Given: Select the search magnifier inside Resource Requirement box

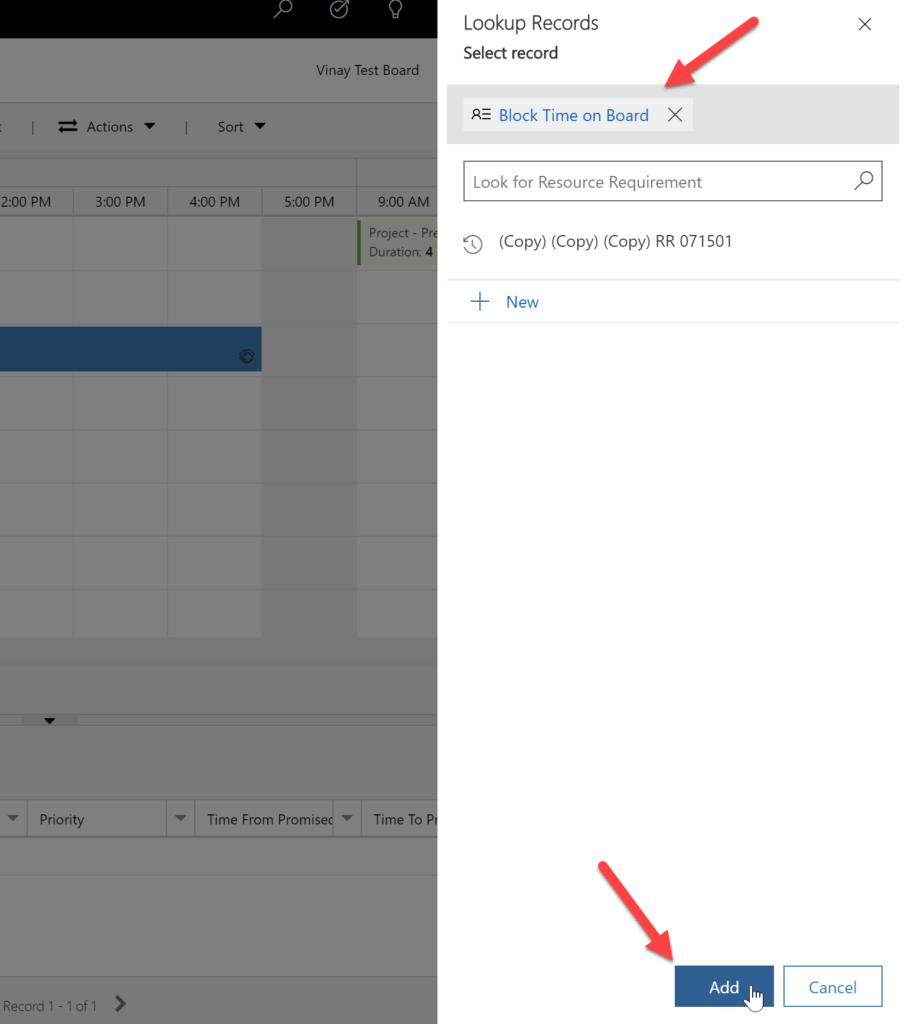Looking at the screenshot, I should pyautogui.click(x=862, y=181).
